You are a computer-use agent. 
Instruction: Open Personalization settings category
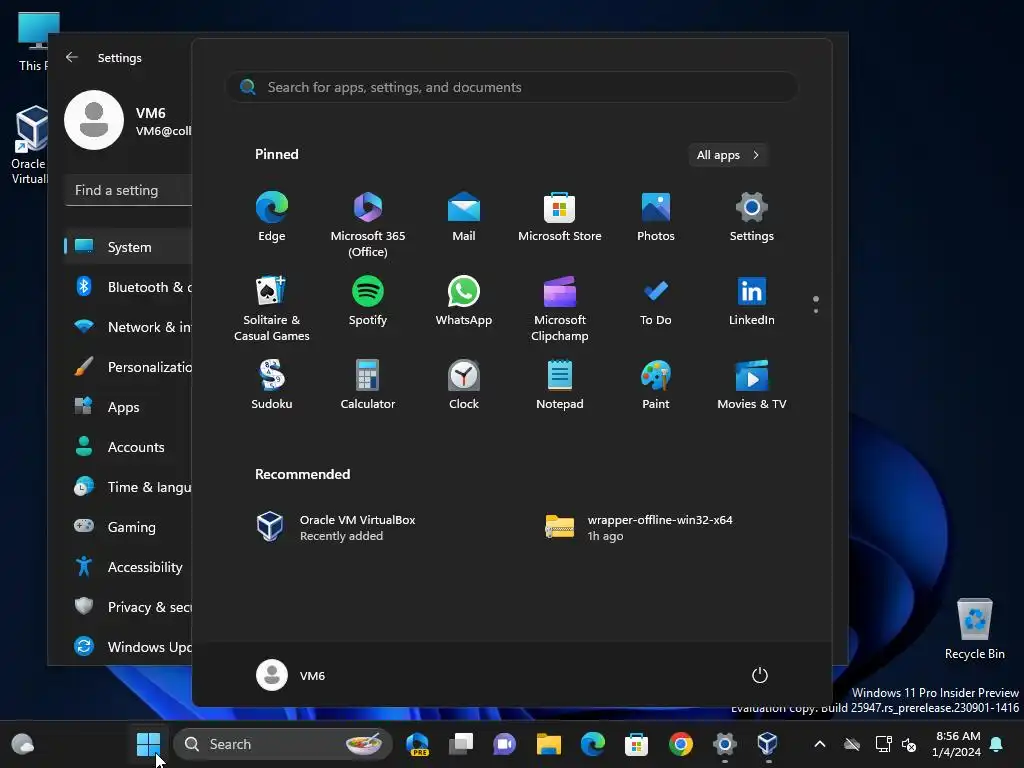point(129,367)
